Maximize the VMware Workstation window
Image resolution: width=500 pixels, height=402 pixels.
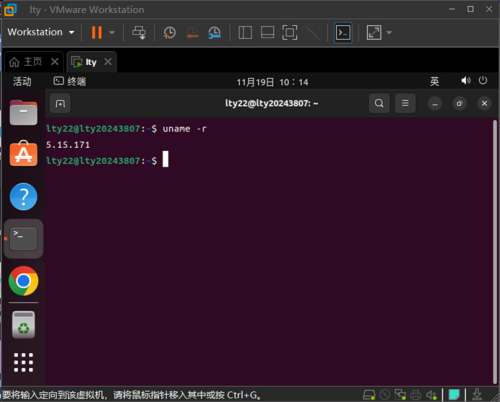coord(470,9)
